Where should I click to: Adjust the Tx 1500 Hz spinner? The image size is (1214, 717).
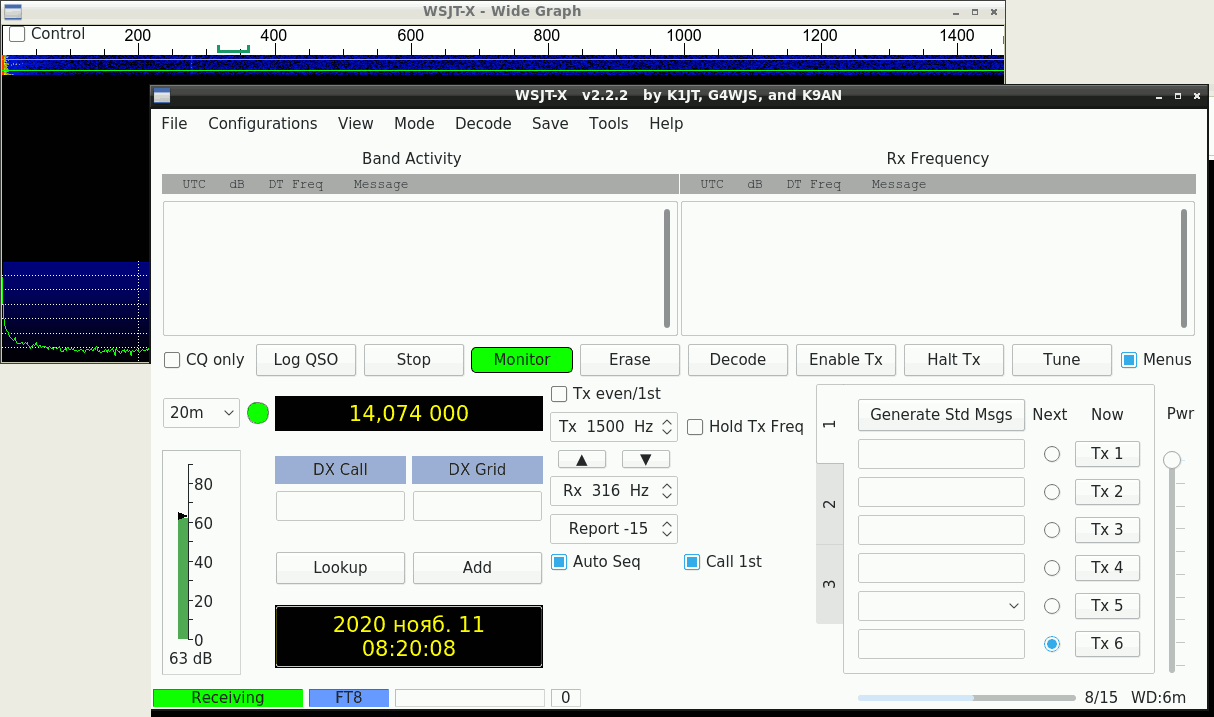(x=614, y=427)
